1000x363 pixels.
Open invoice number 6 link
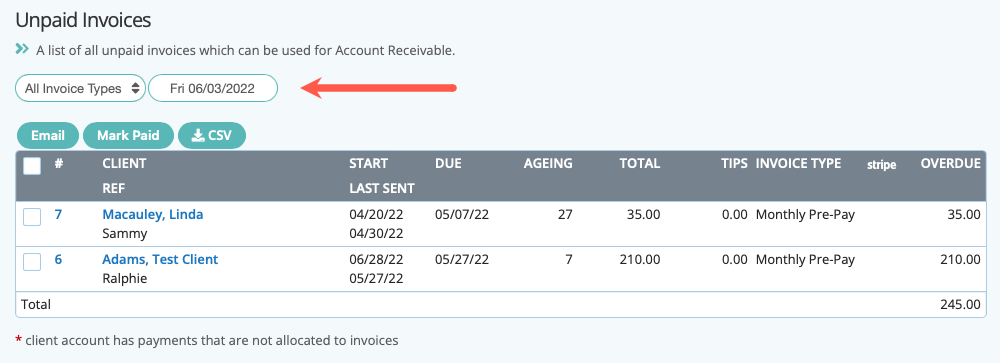point(58,259)
